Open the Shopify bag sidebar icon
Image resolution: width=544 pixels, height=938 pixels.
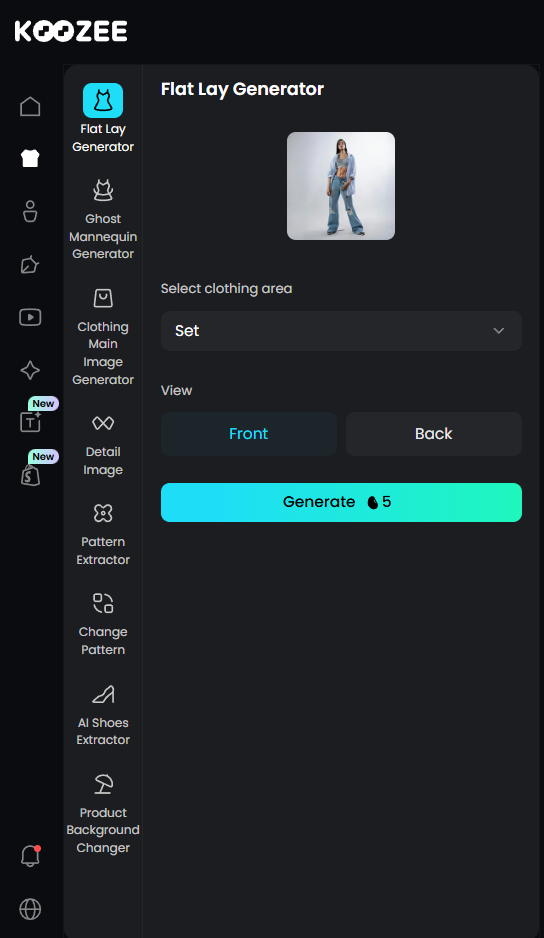(x=30, y=476)
